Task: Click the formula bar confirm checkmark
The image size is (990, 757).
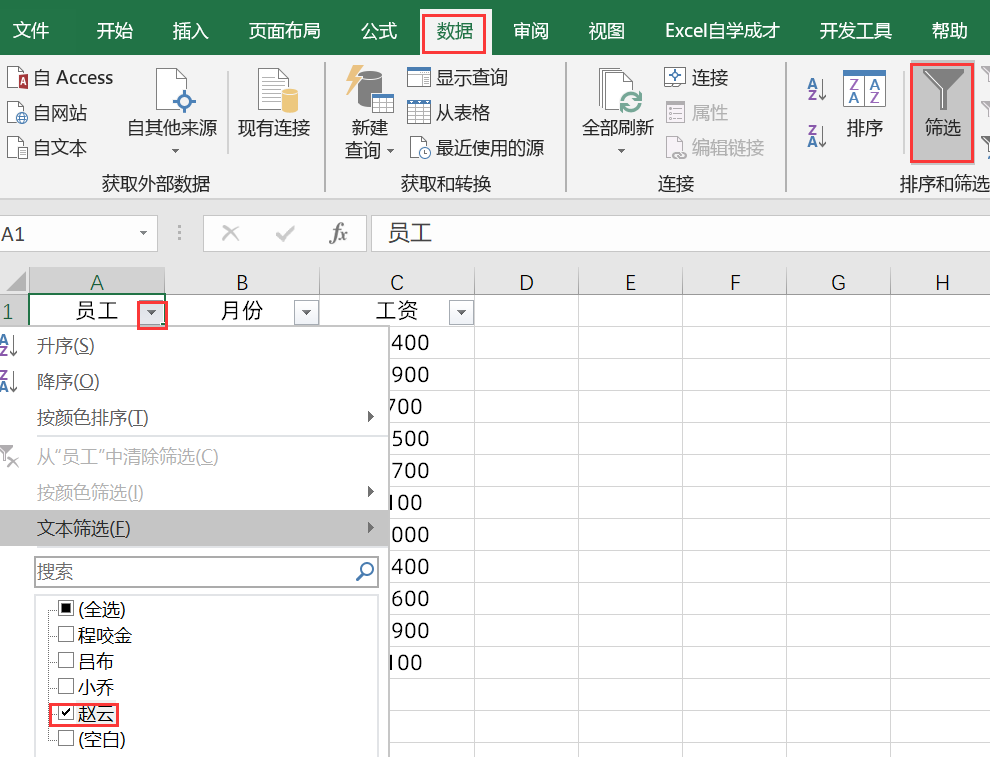Action: pos(285,234)
